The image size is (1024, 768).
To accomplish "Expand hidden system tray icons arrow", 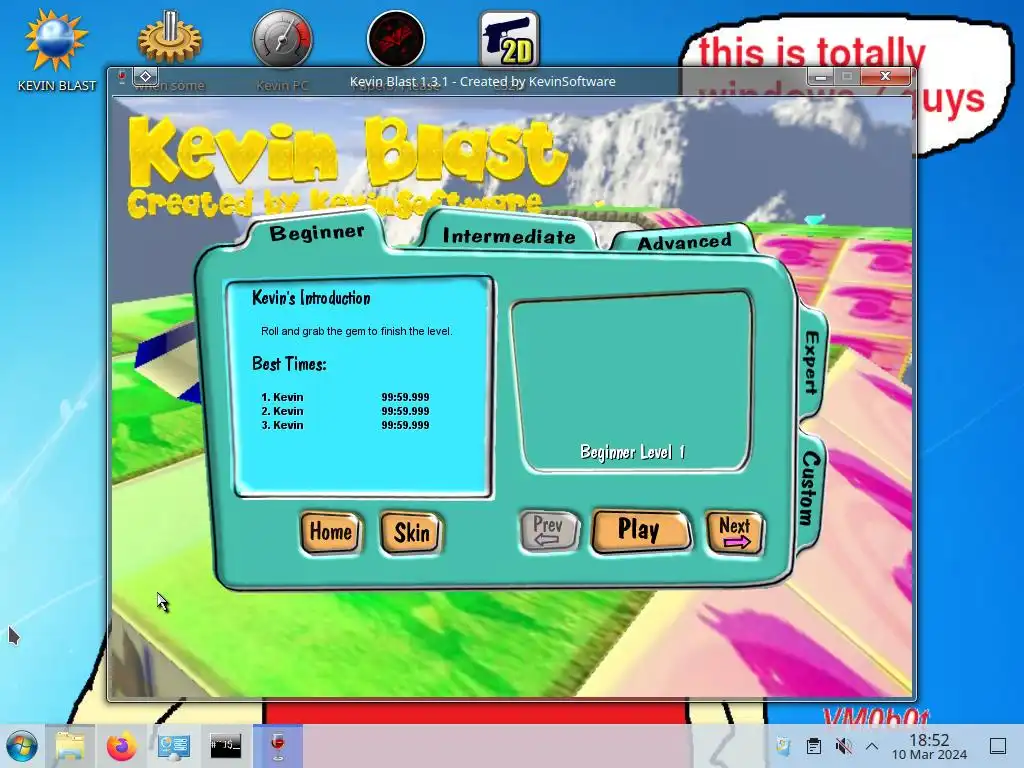I will (872, 746).
